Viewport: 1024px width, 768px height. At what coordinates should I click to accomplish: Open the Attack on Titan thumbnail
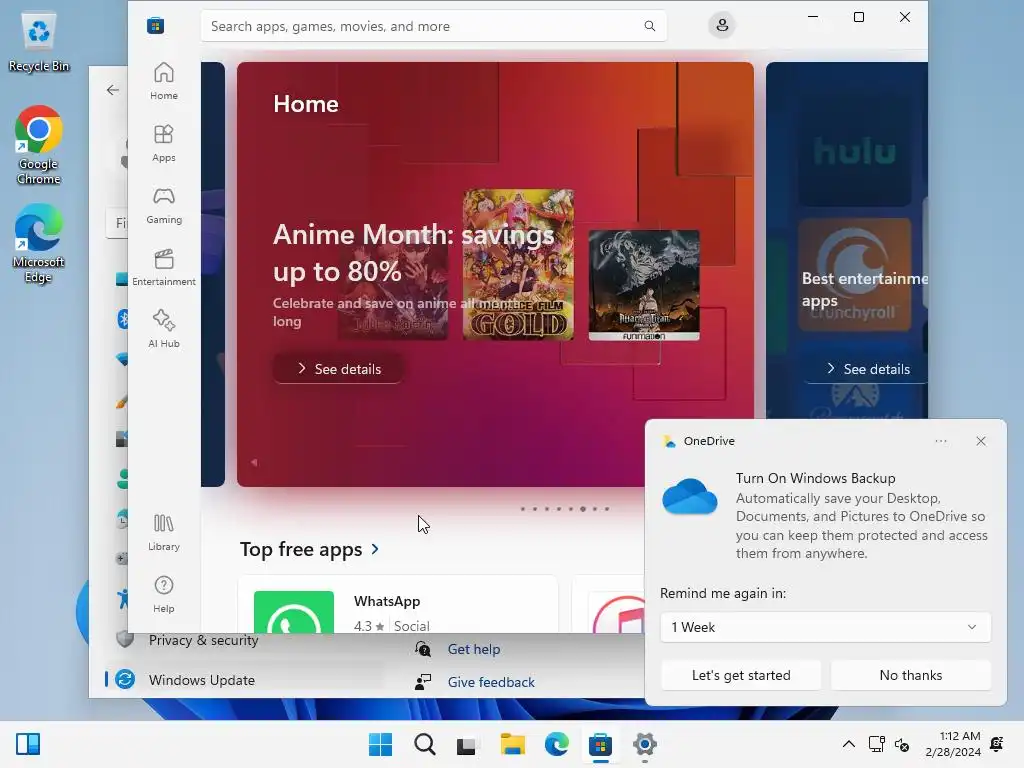point(644,285)
